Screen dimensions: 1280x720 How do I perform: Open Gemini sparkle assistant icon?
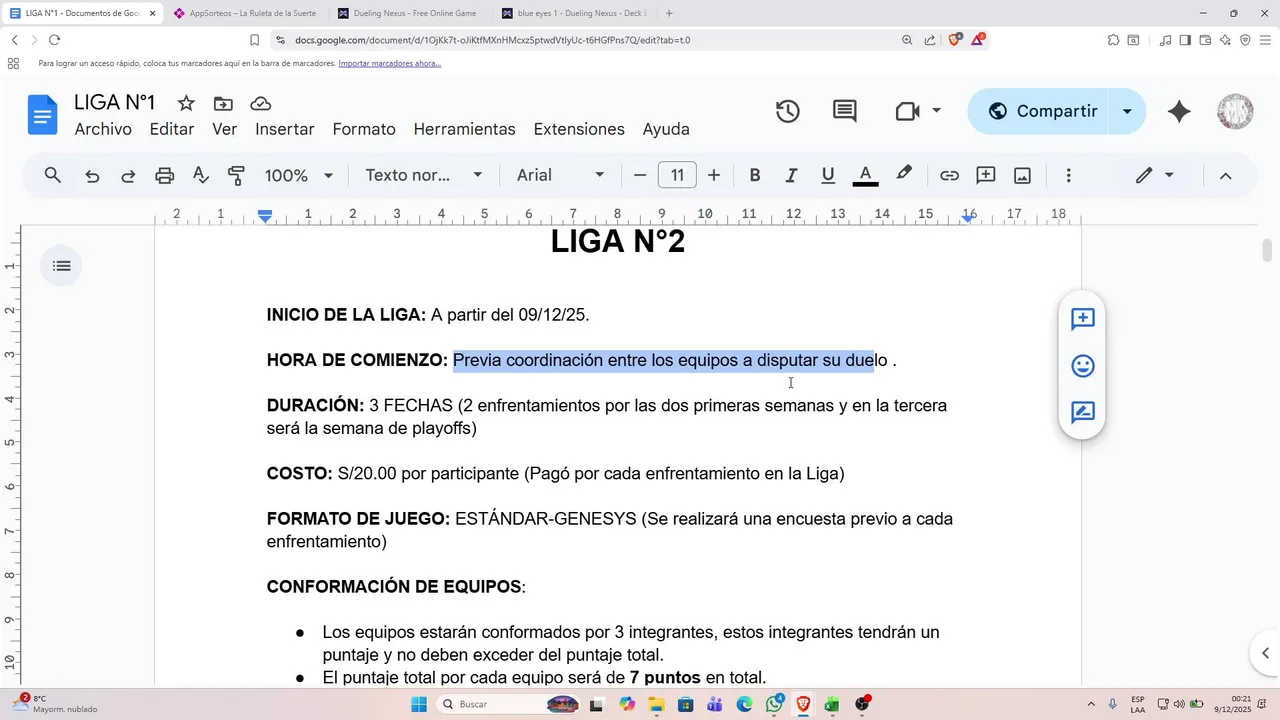click(1179, 111)
